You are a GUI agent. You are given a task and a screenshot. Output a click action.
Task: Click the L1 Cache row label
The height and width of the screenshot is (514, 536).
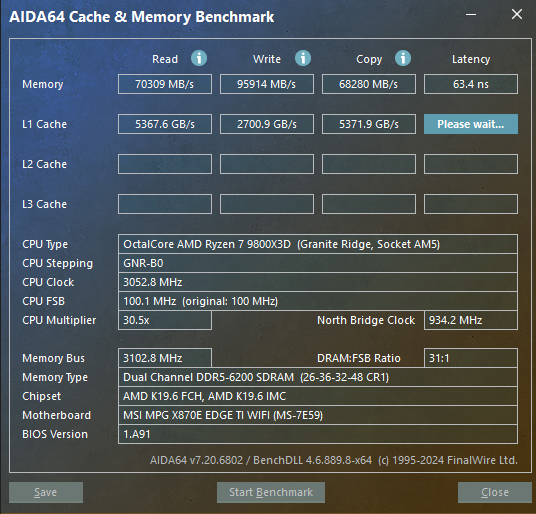coord(44,124)
